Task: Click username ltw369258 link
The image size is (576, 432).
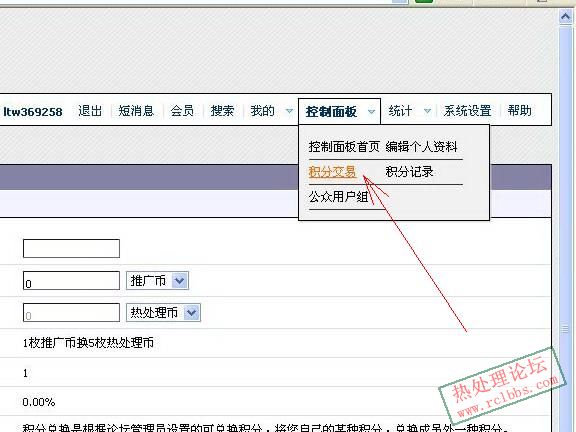Action: click(x=33, y=112)
